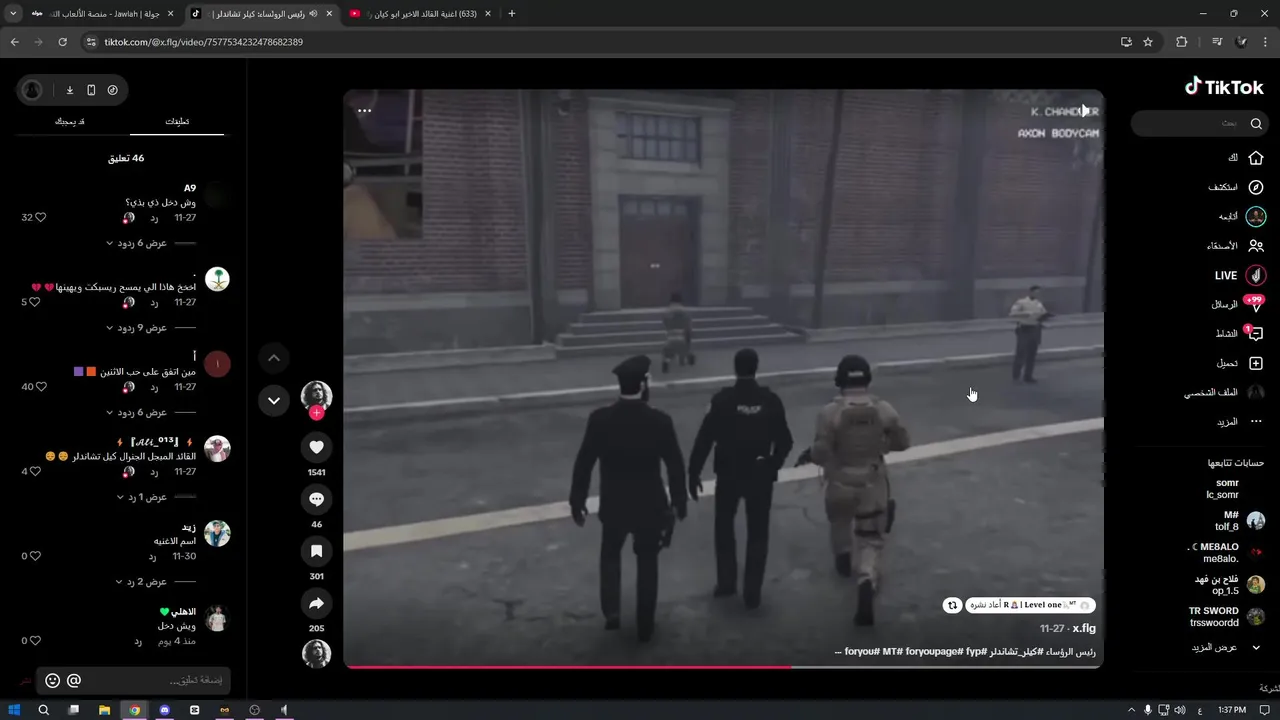Expand 'عرض المزيد' following accounts list

tap(1224, 647)
